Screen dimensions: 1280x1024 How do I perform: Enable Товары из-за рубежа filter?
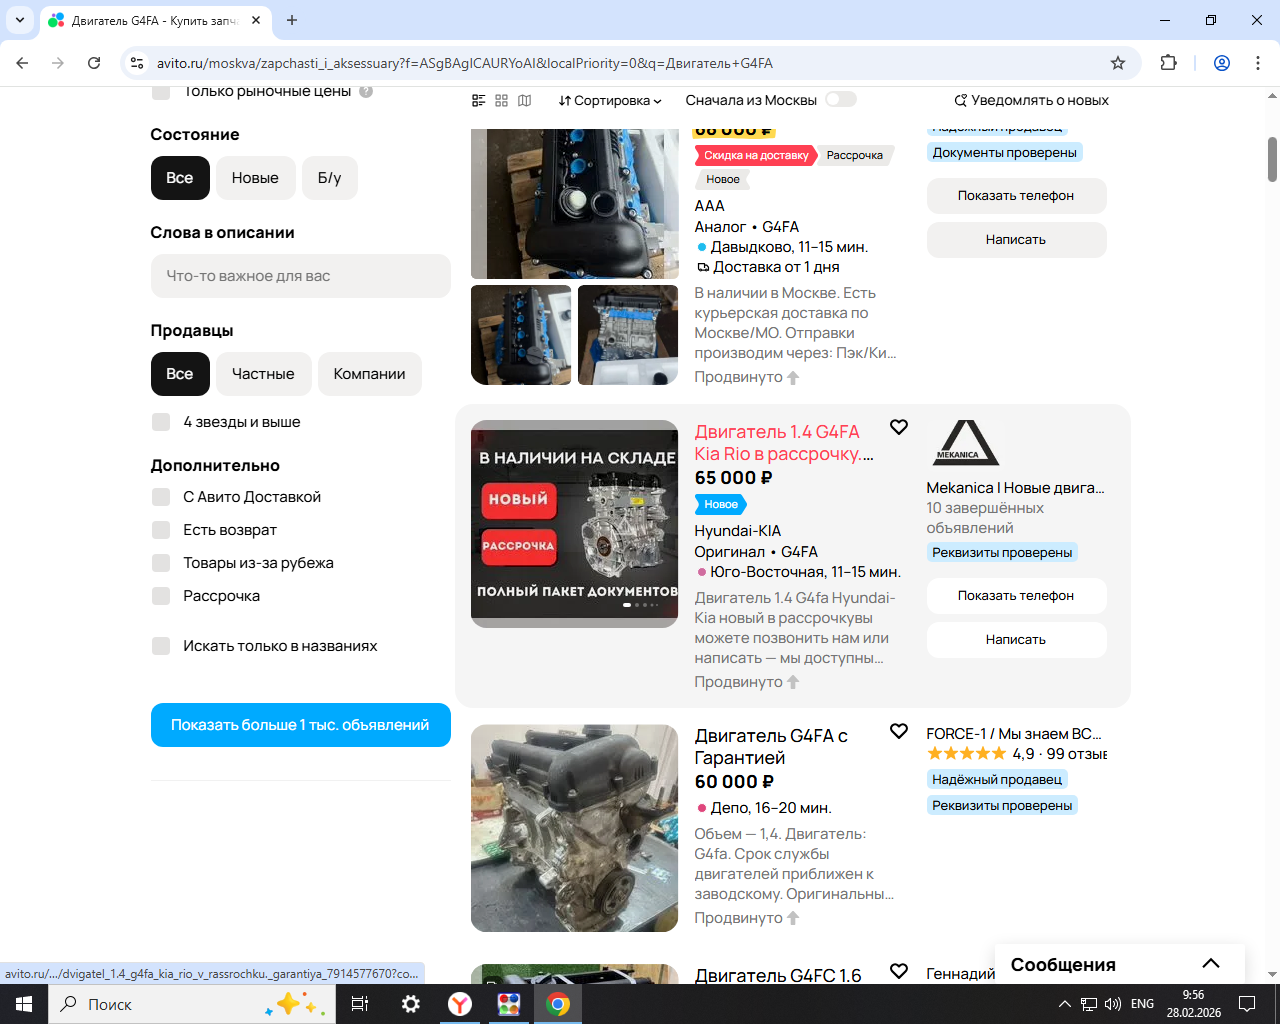(161, 563)
